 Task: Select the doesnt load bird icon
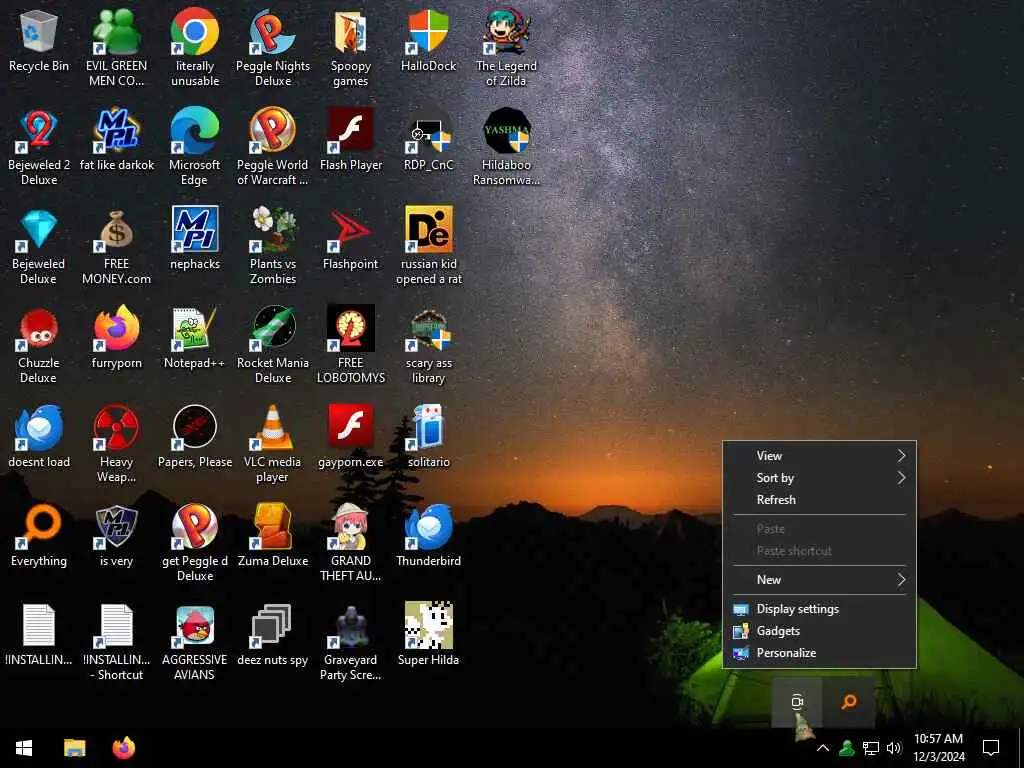point(39,437)
